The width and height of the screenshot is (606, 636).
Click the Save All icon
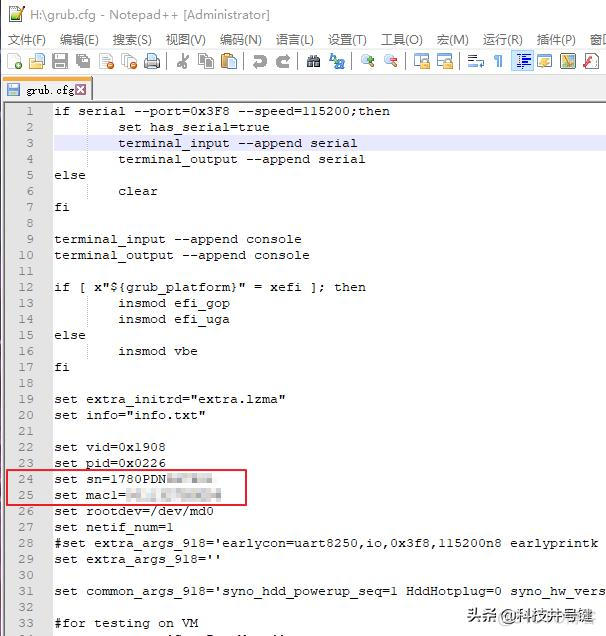[x=83, y=61]
